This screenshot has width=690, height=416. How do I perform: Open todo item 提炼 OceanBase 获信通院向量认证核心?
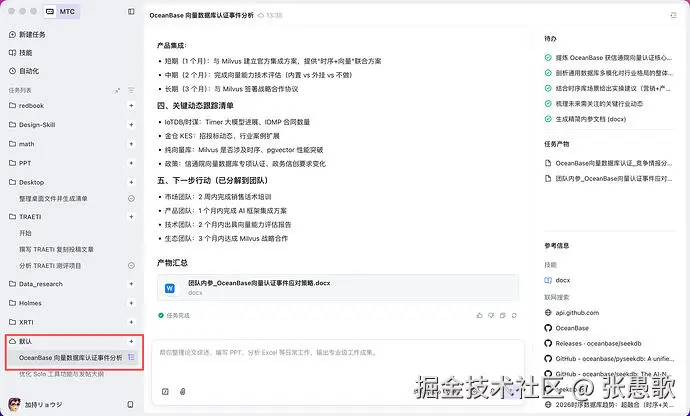pyautogui.click(x=608, y=58)
